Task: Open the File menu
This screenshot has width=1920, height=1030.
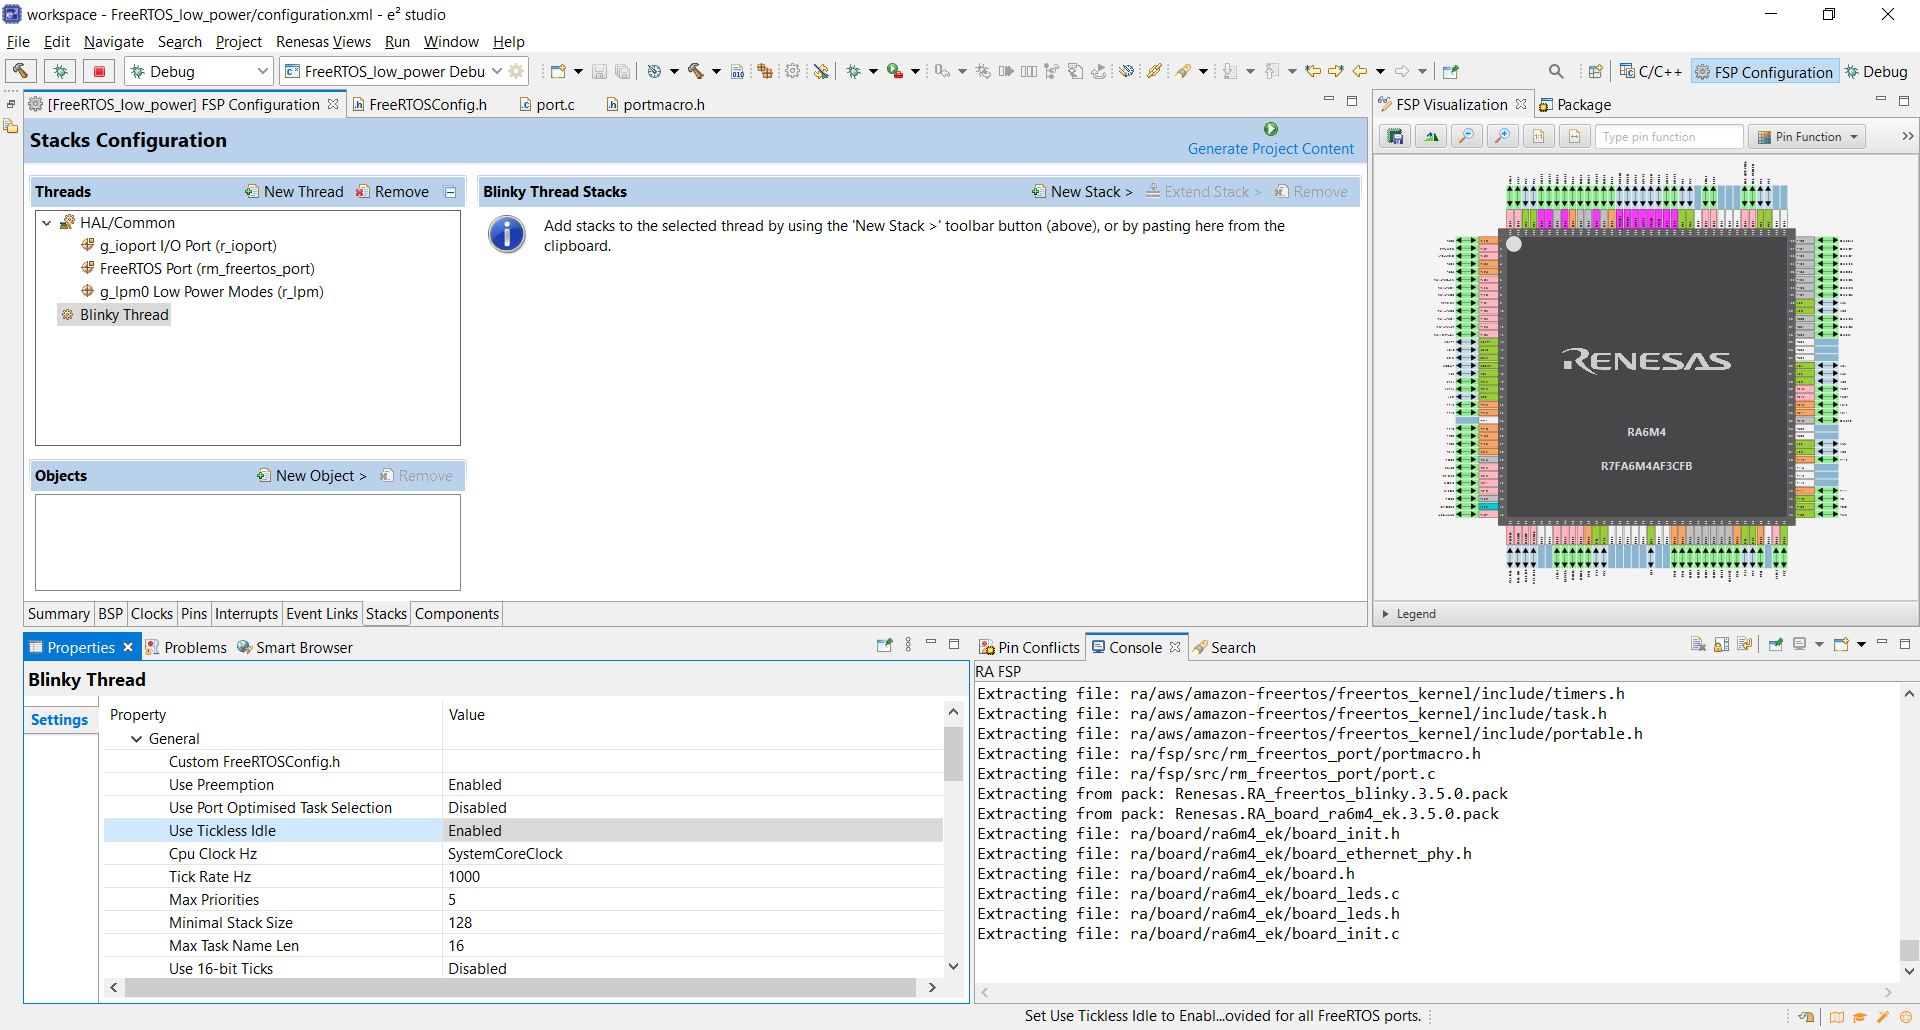Action: click(18, 42)
